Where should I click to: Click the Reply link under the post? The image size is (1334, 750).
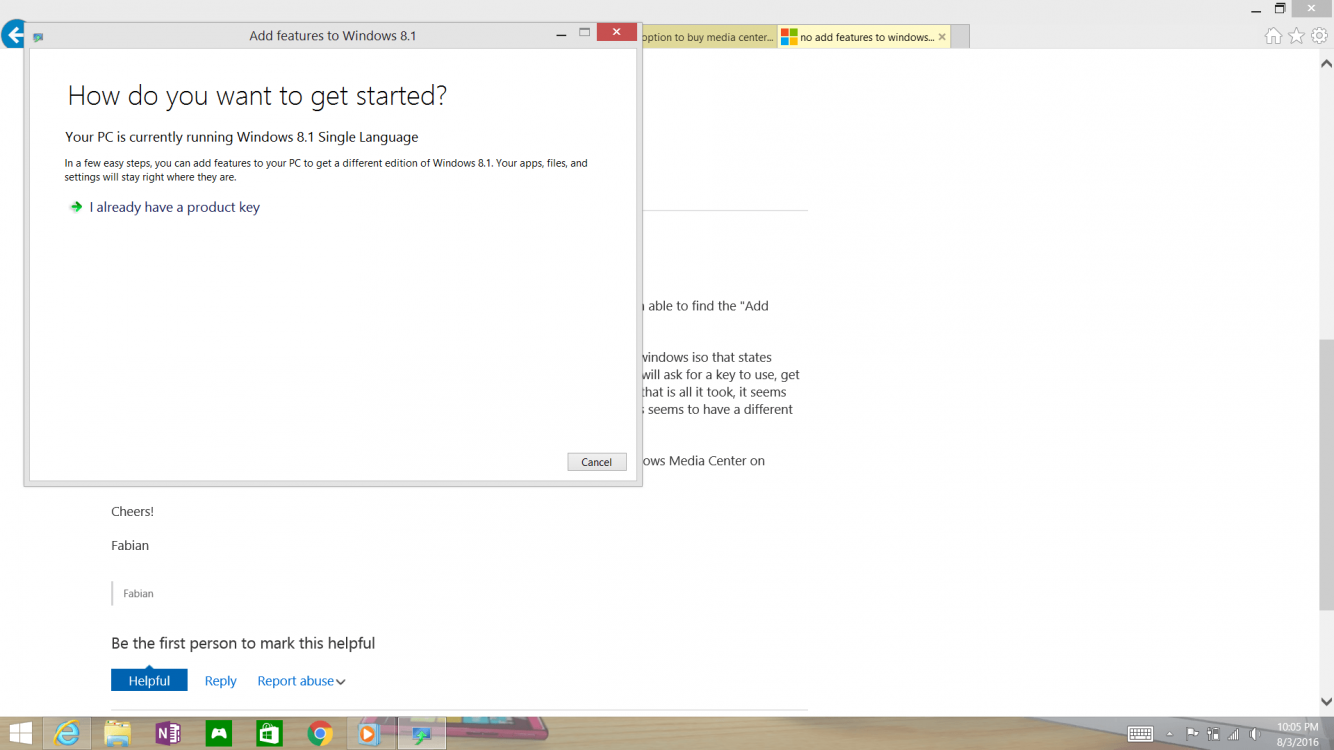(x=221, y=681)
